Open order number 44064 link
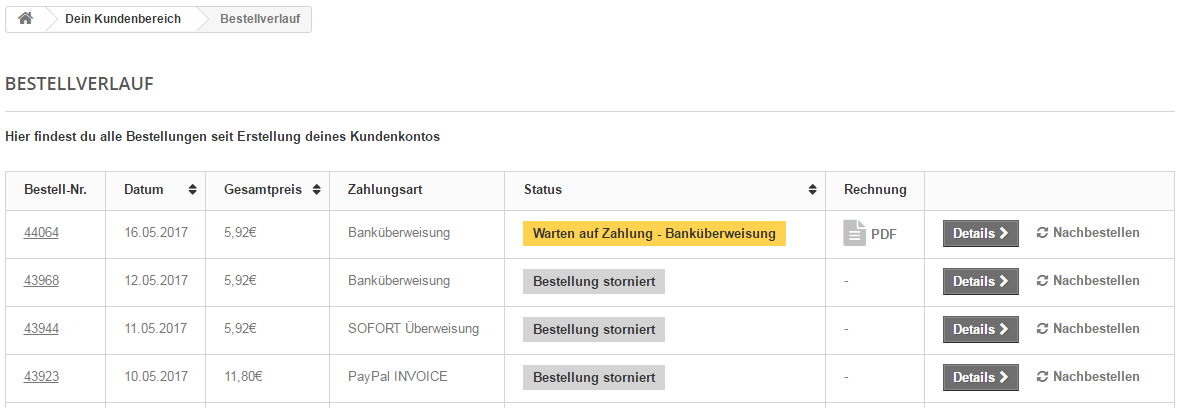This screenshot has width=1185, height=408. [41, 233]
